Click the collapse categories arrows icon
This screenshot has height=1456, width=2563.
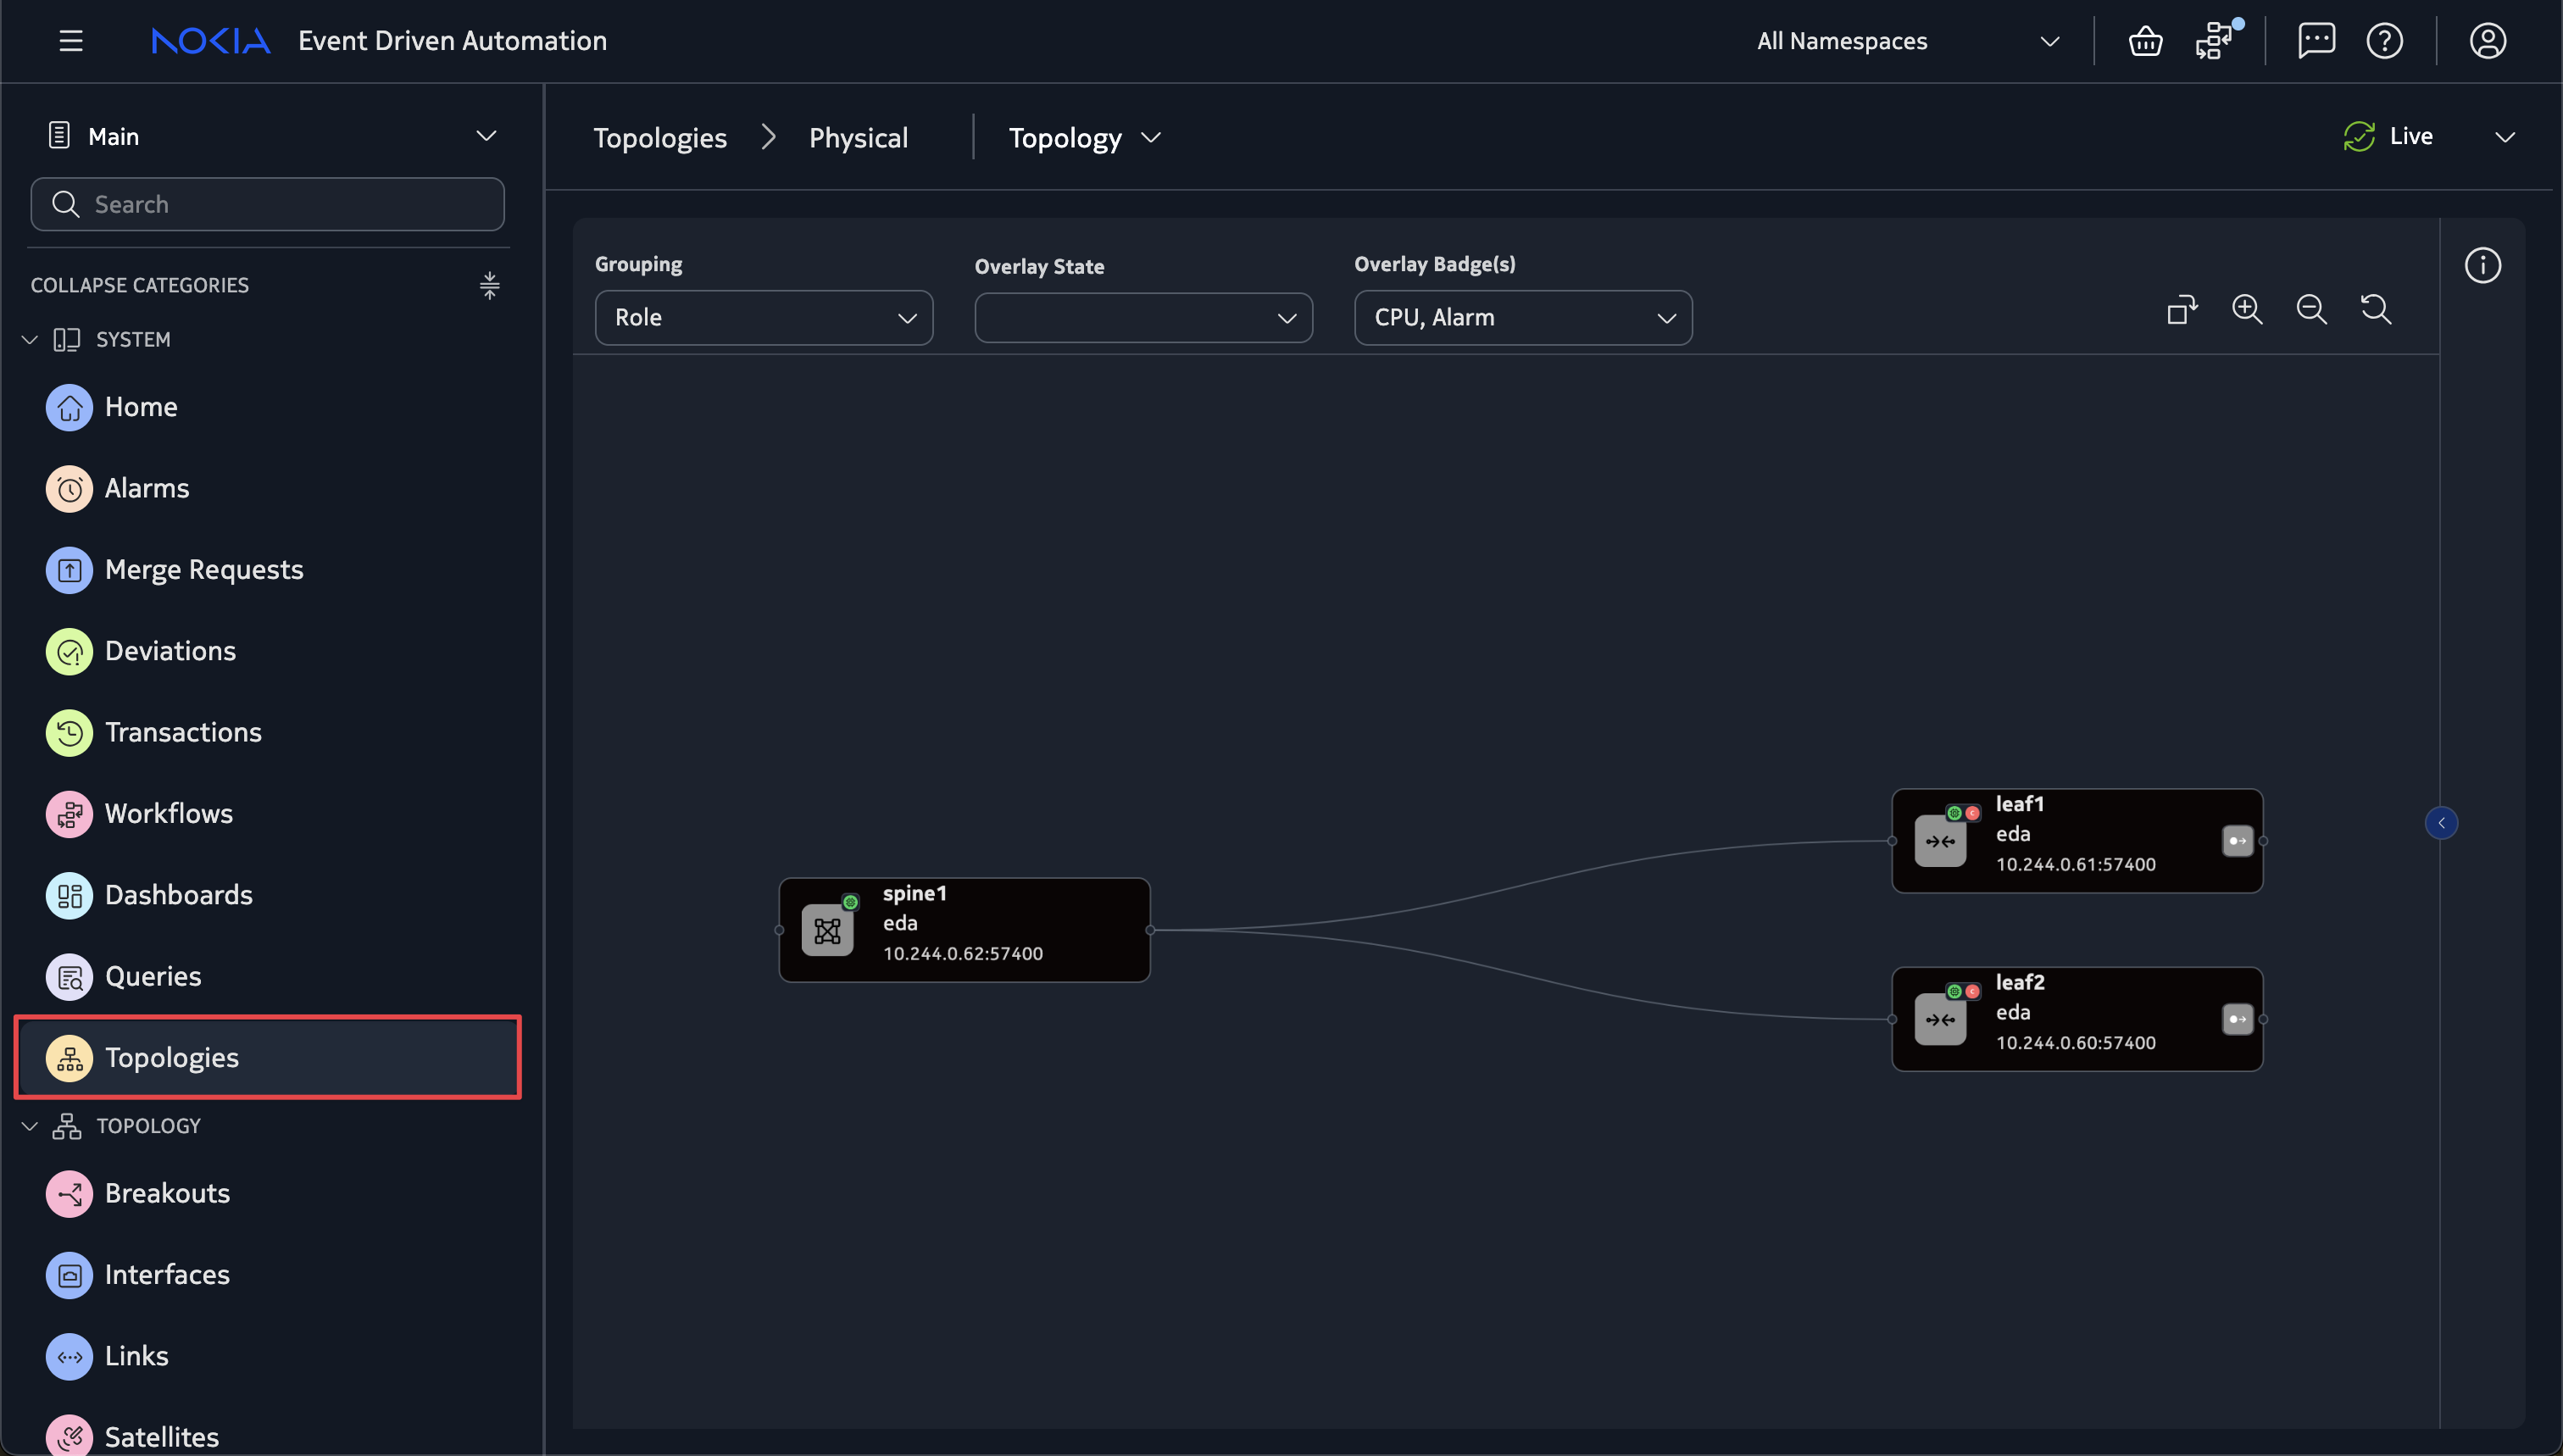pos(489,285)
